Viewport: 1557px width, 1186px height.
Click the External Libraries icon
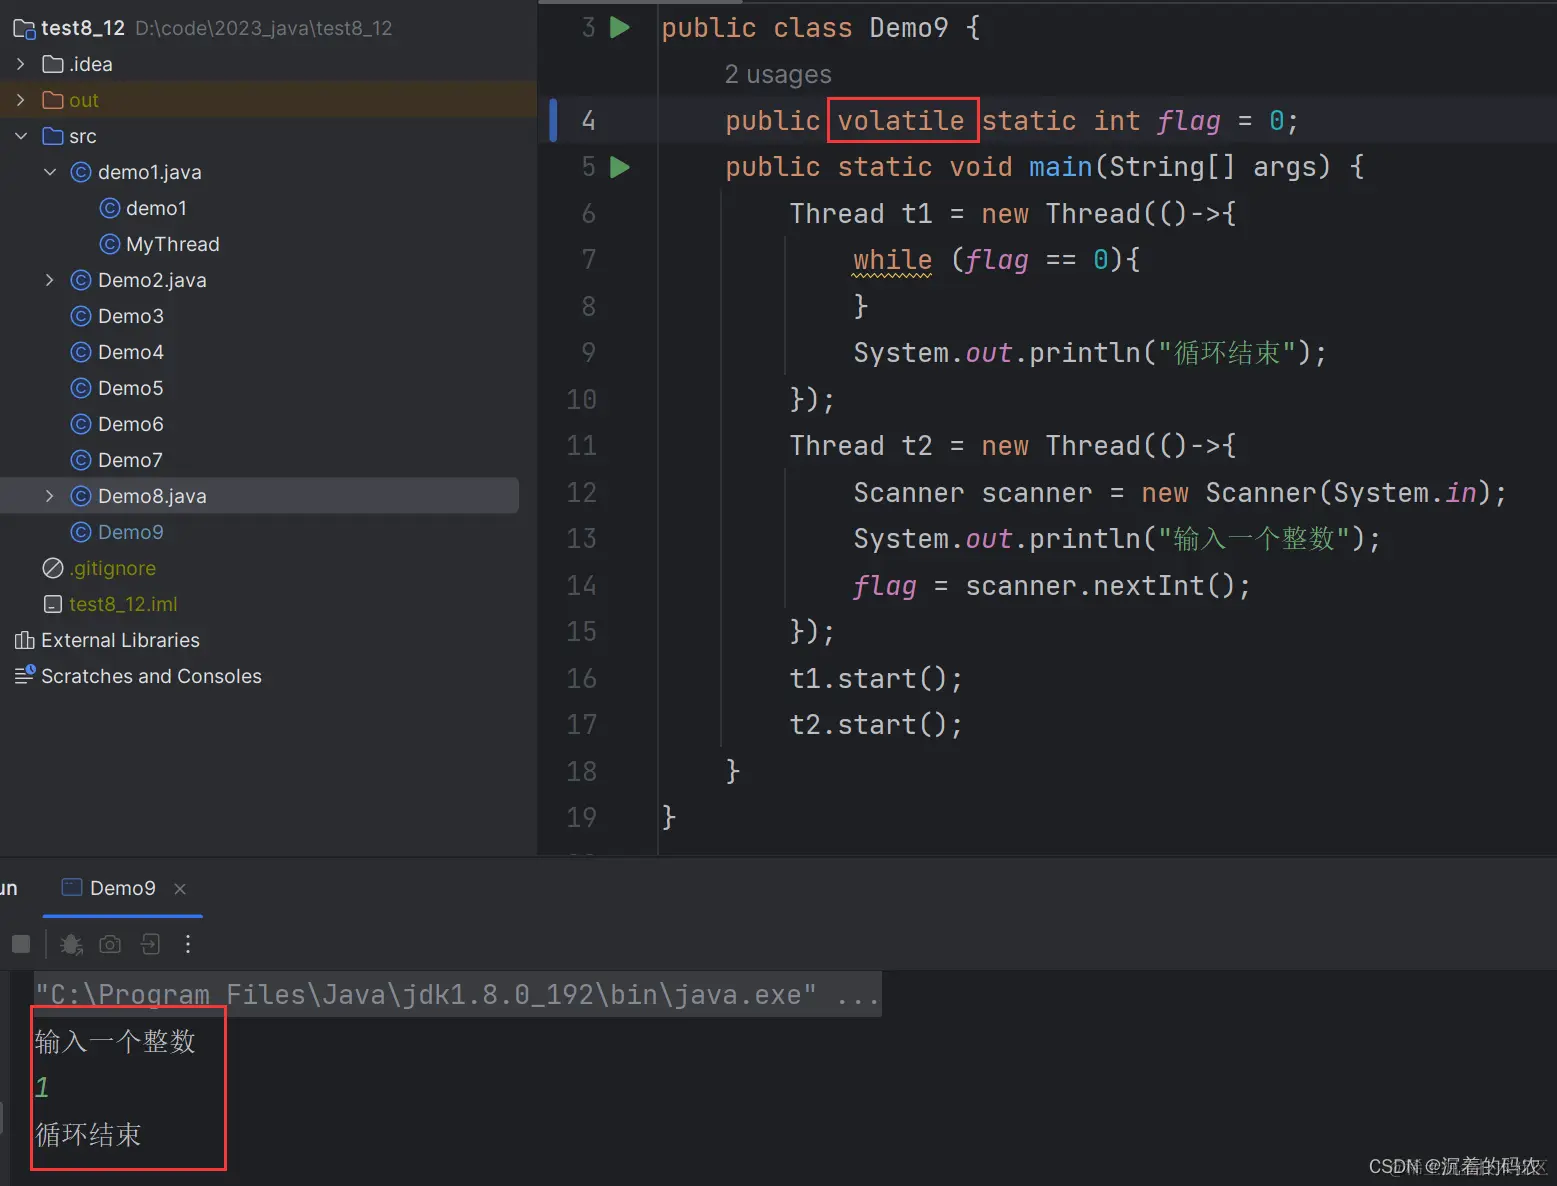tap(25, 640)
